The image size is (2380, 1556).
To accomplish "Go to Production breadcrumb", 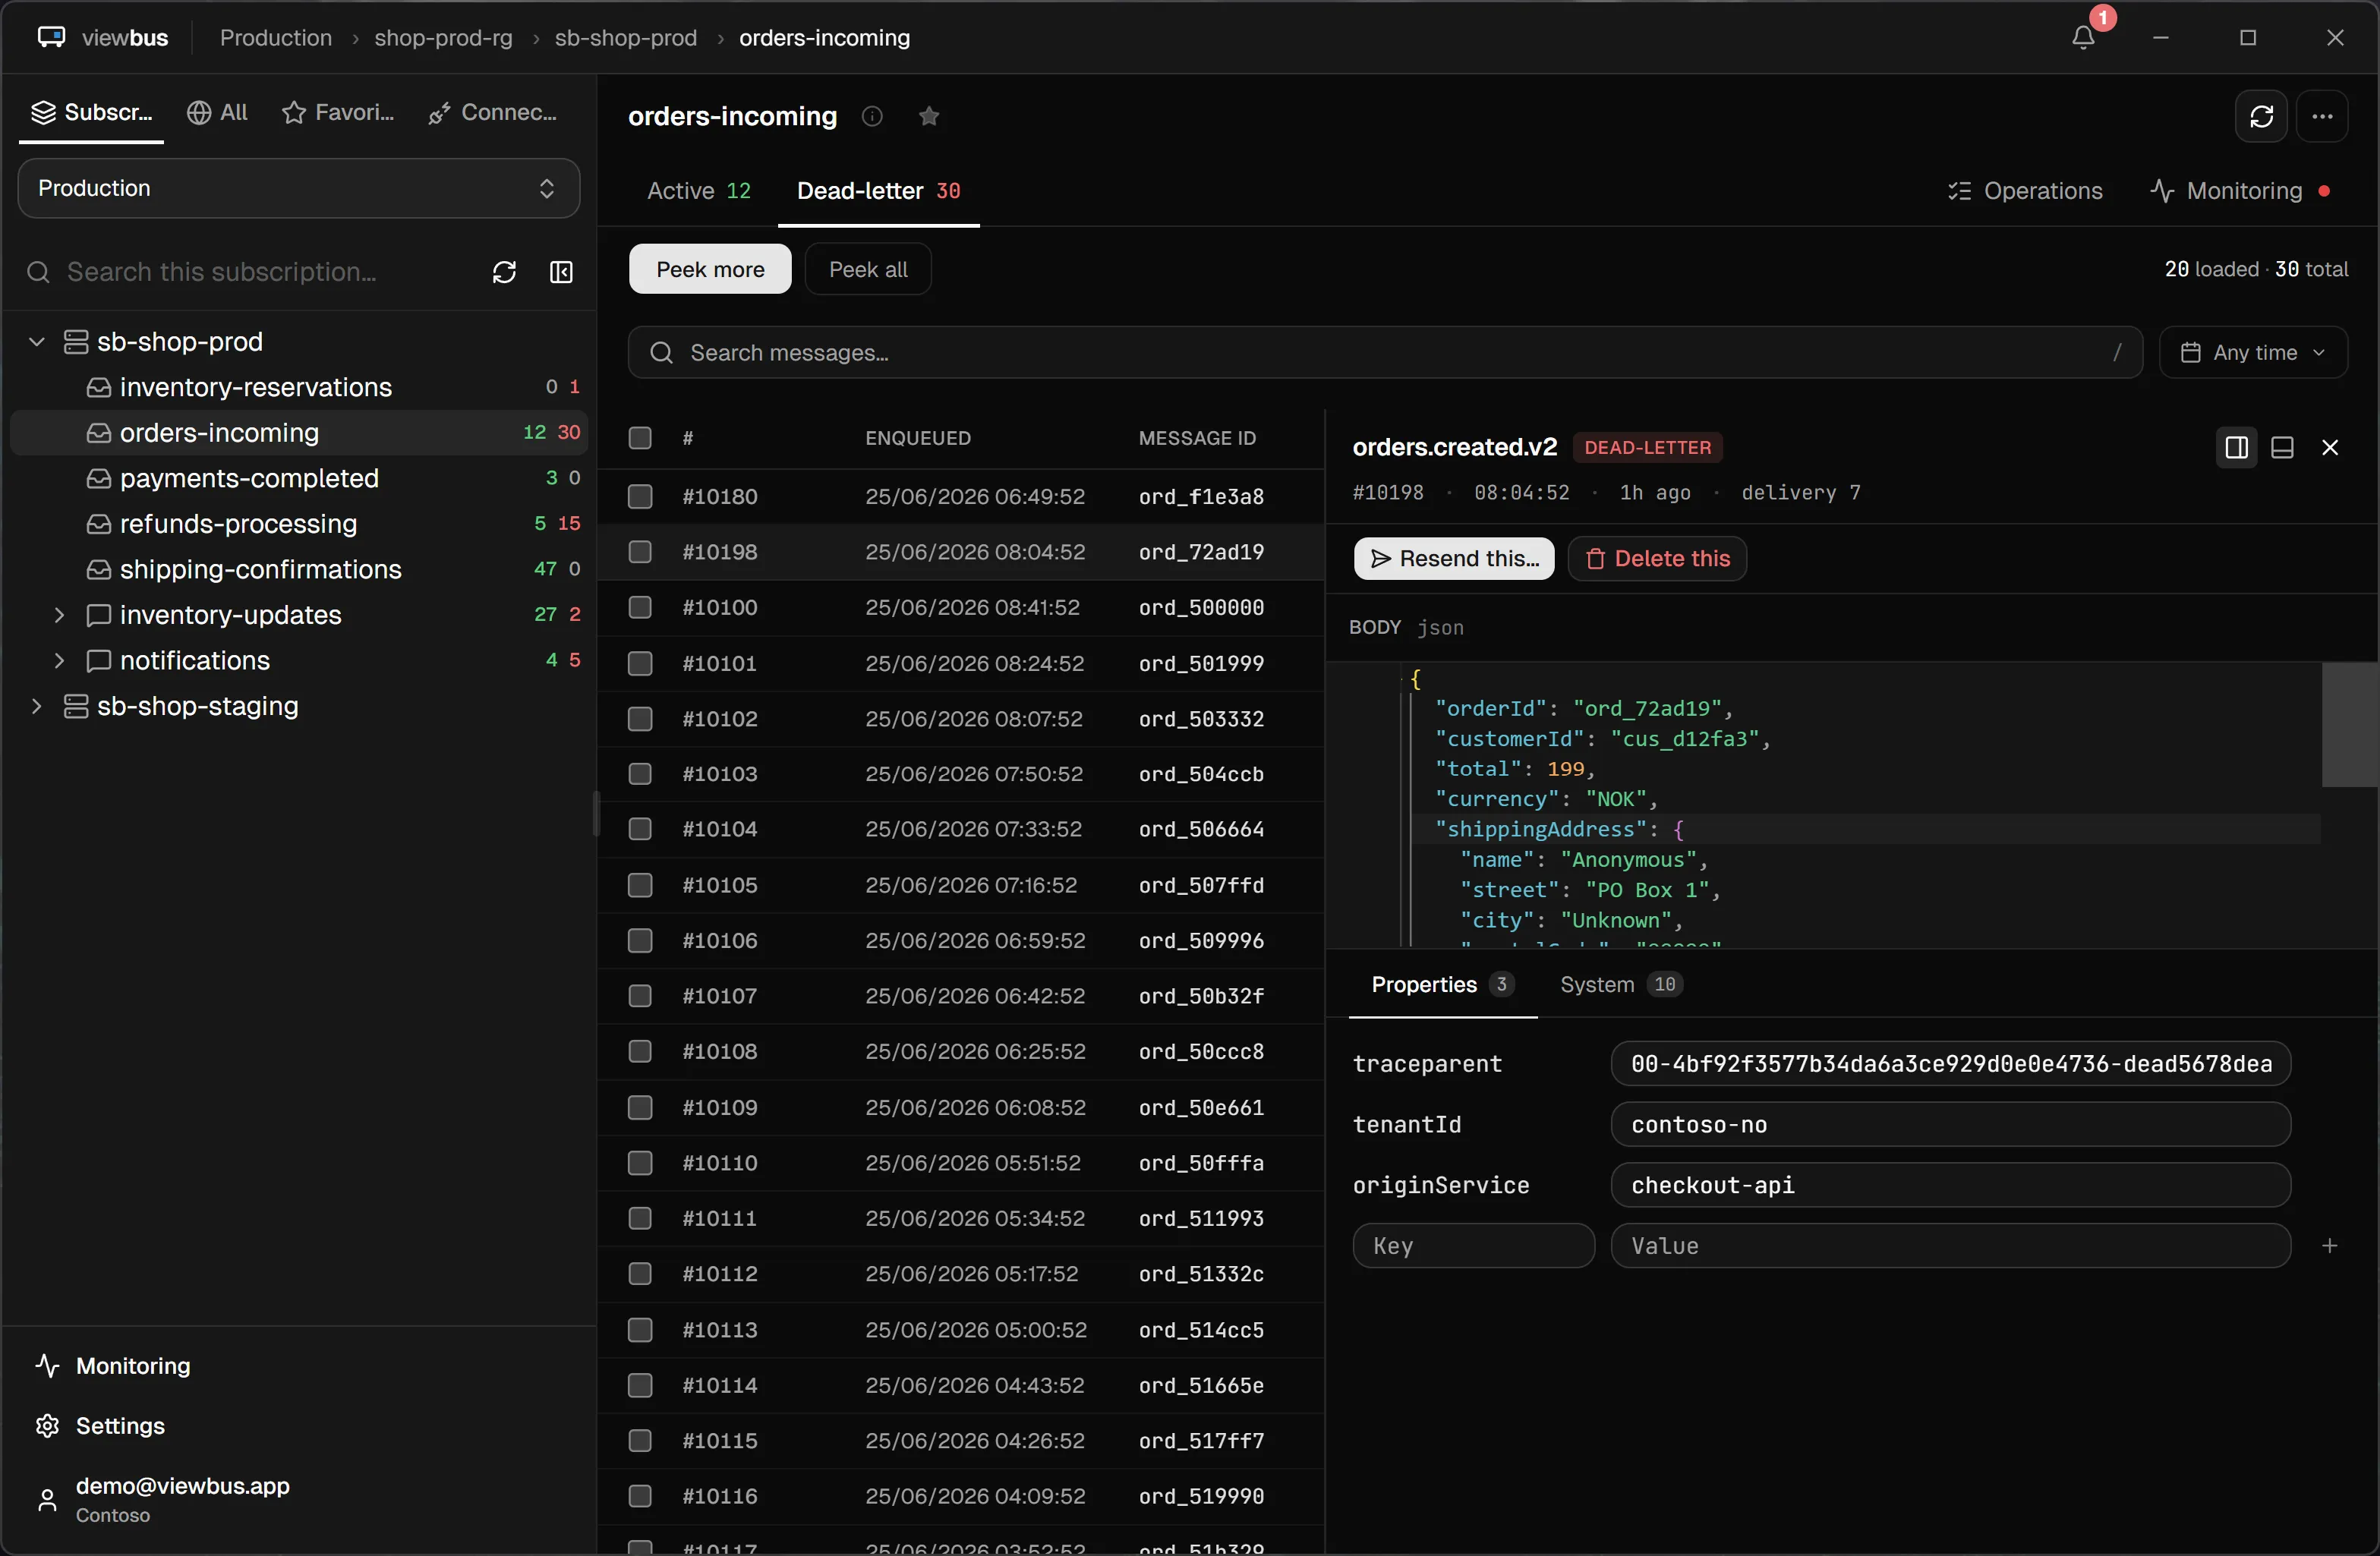I will pyautogui.click(x=276, y=38).
